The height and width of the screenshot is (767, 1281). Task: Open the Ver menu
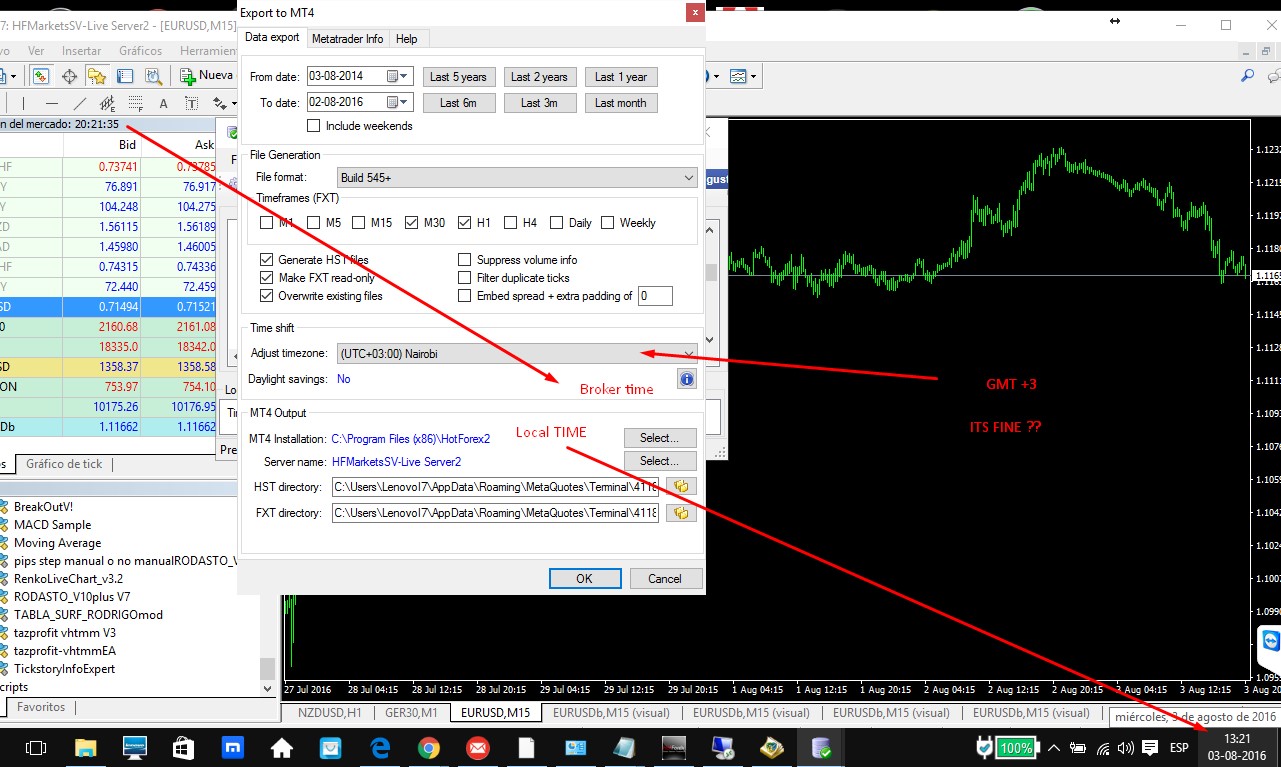36,51
